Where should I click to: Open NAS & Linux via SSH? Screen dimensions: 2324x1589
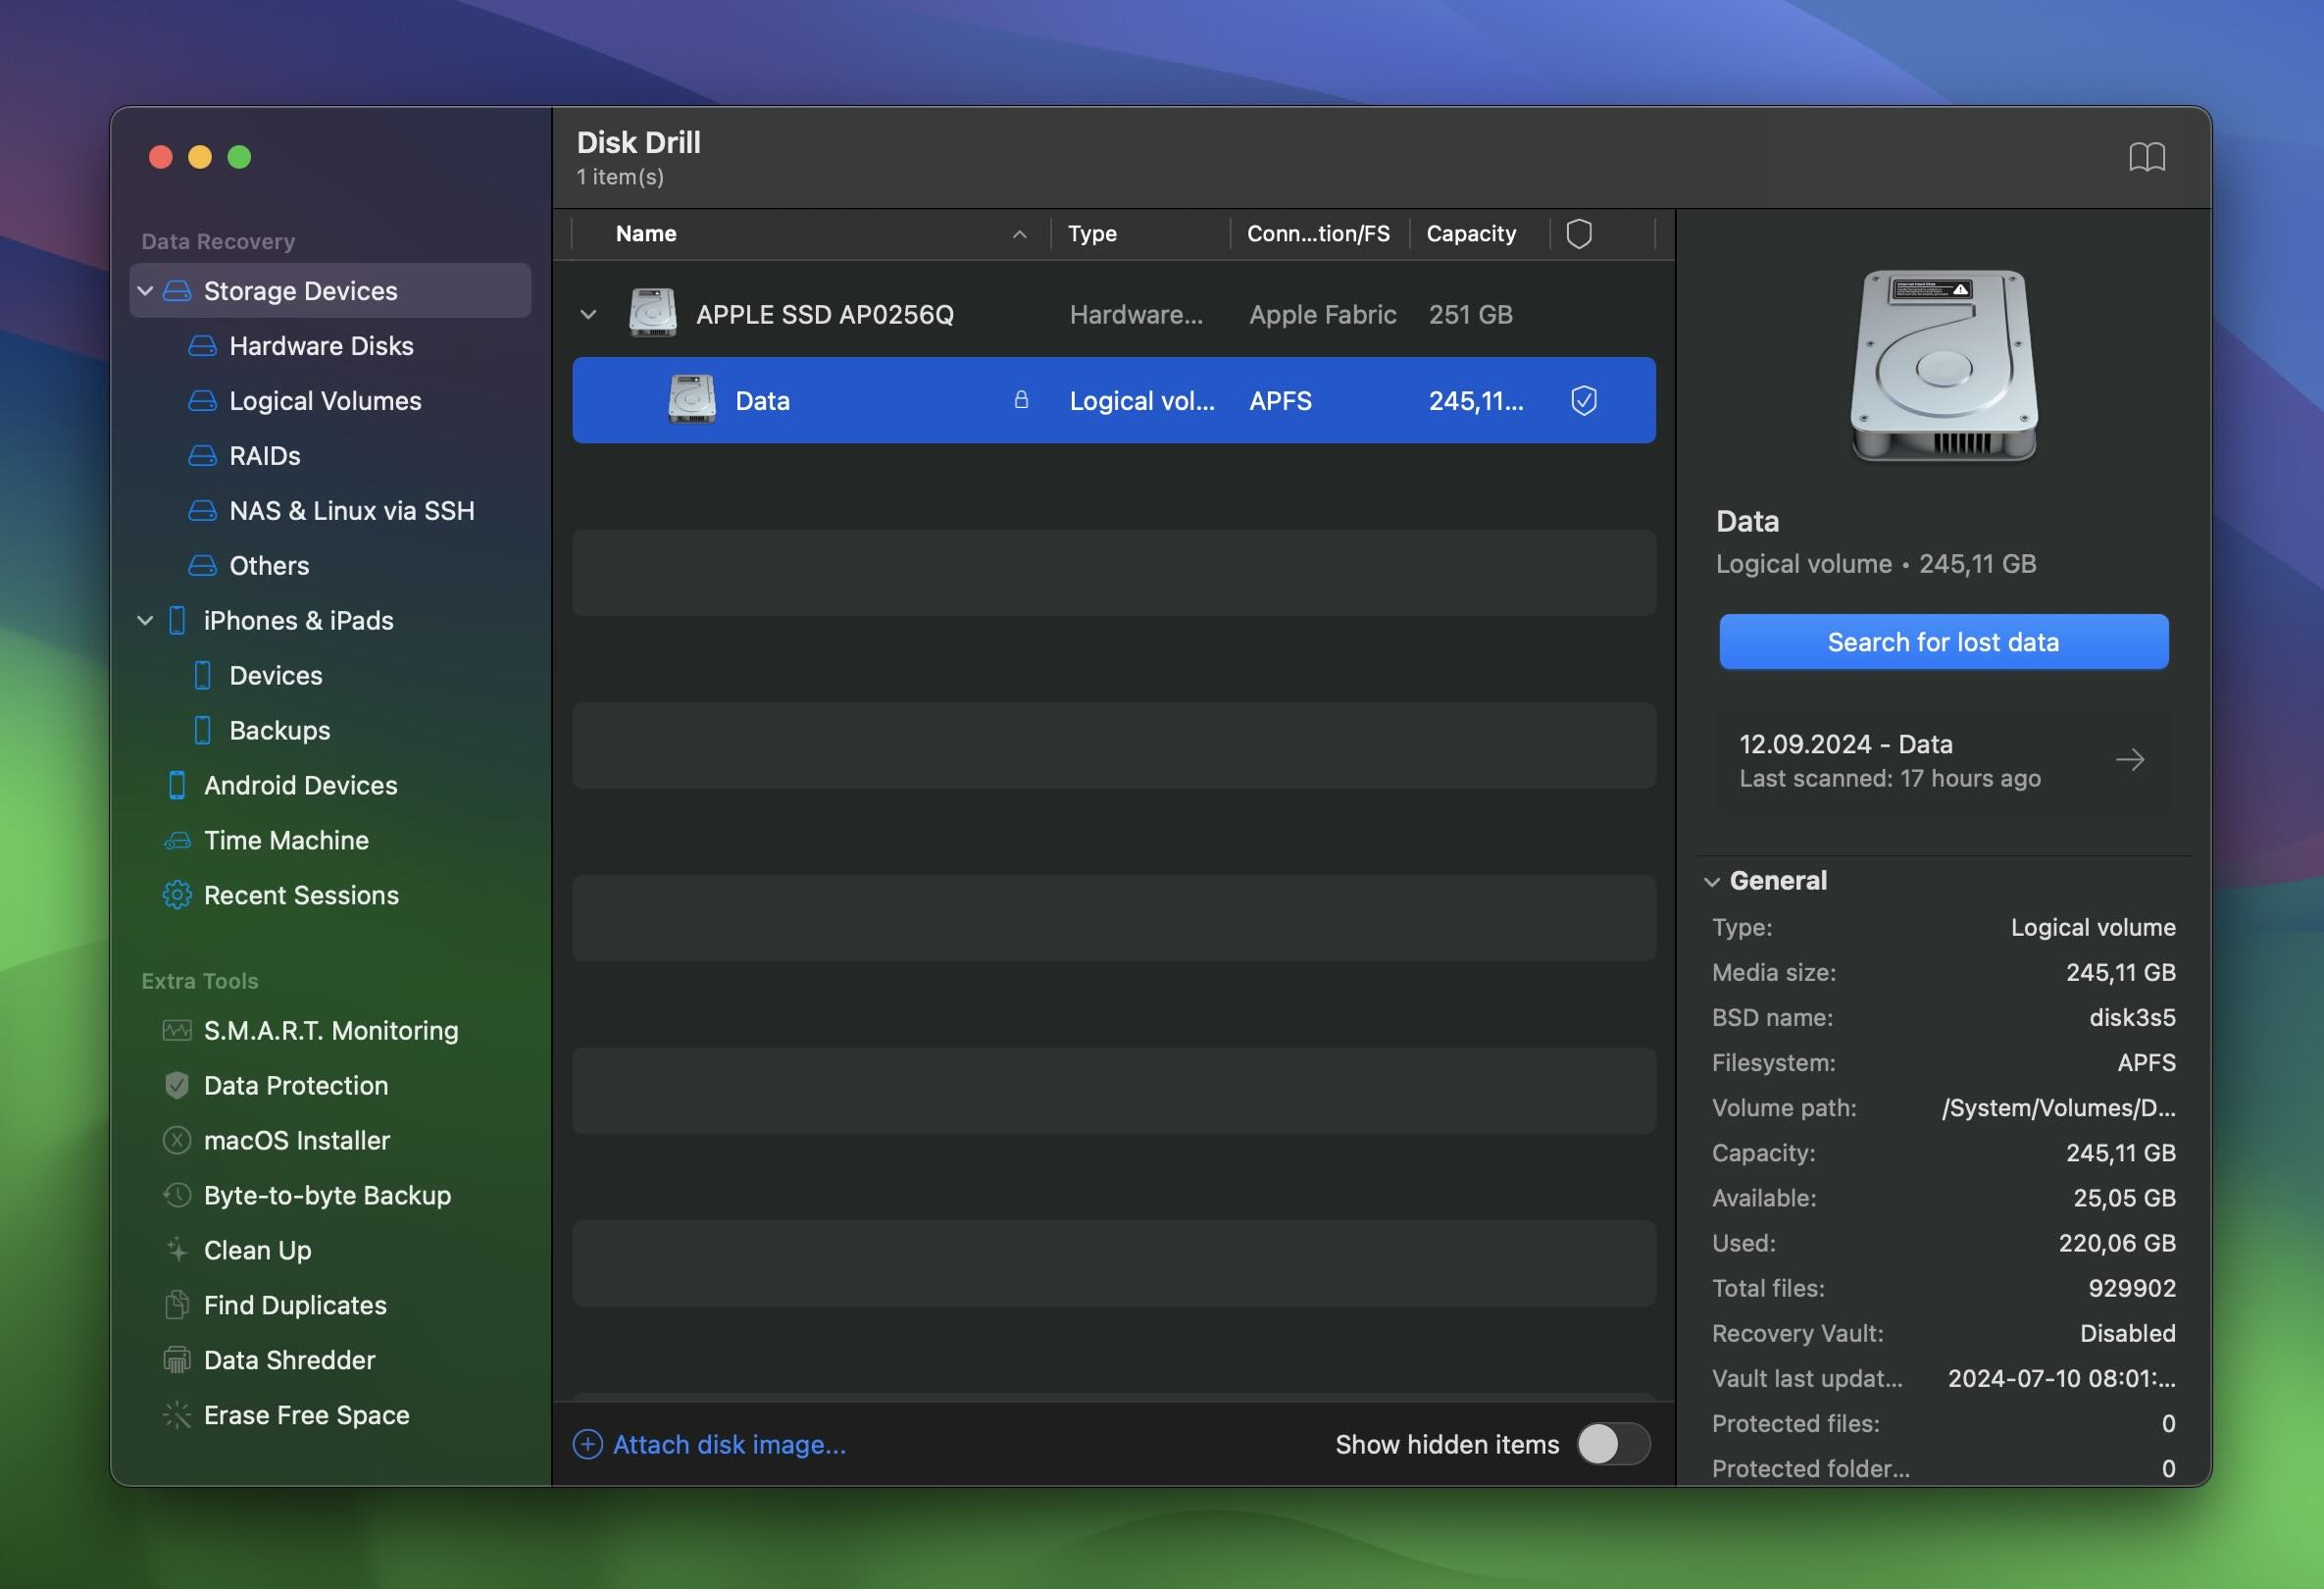[x=352, y=511]
